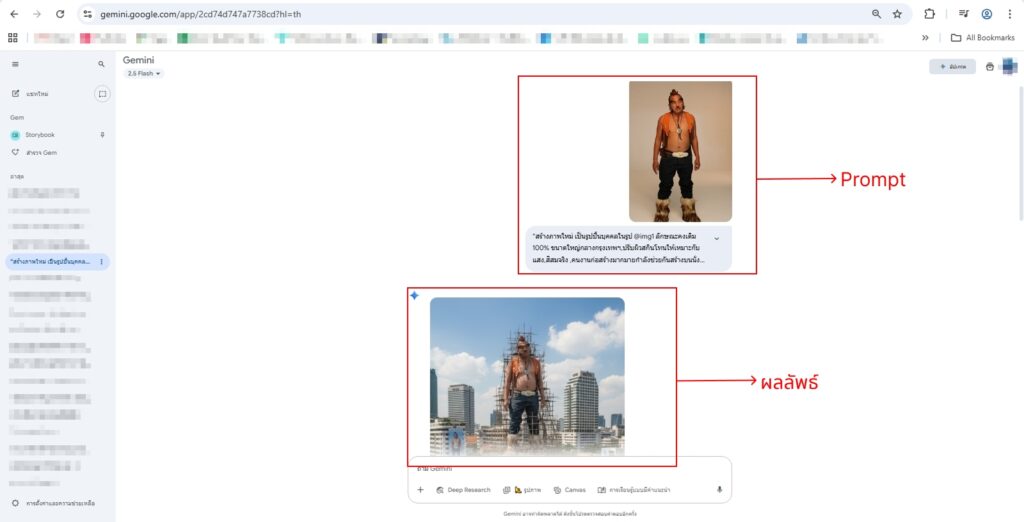This screenshot has height=522, width=1024.
Task: Toggle the image generation tool chip
Action: tap(522, 490)
